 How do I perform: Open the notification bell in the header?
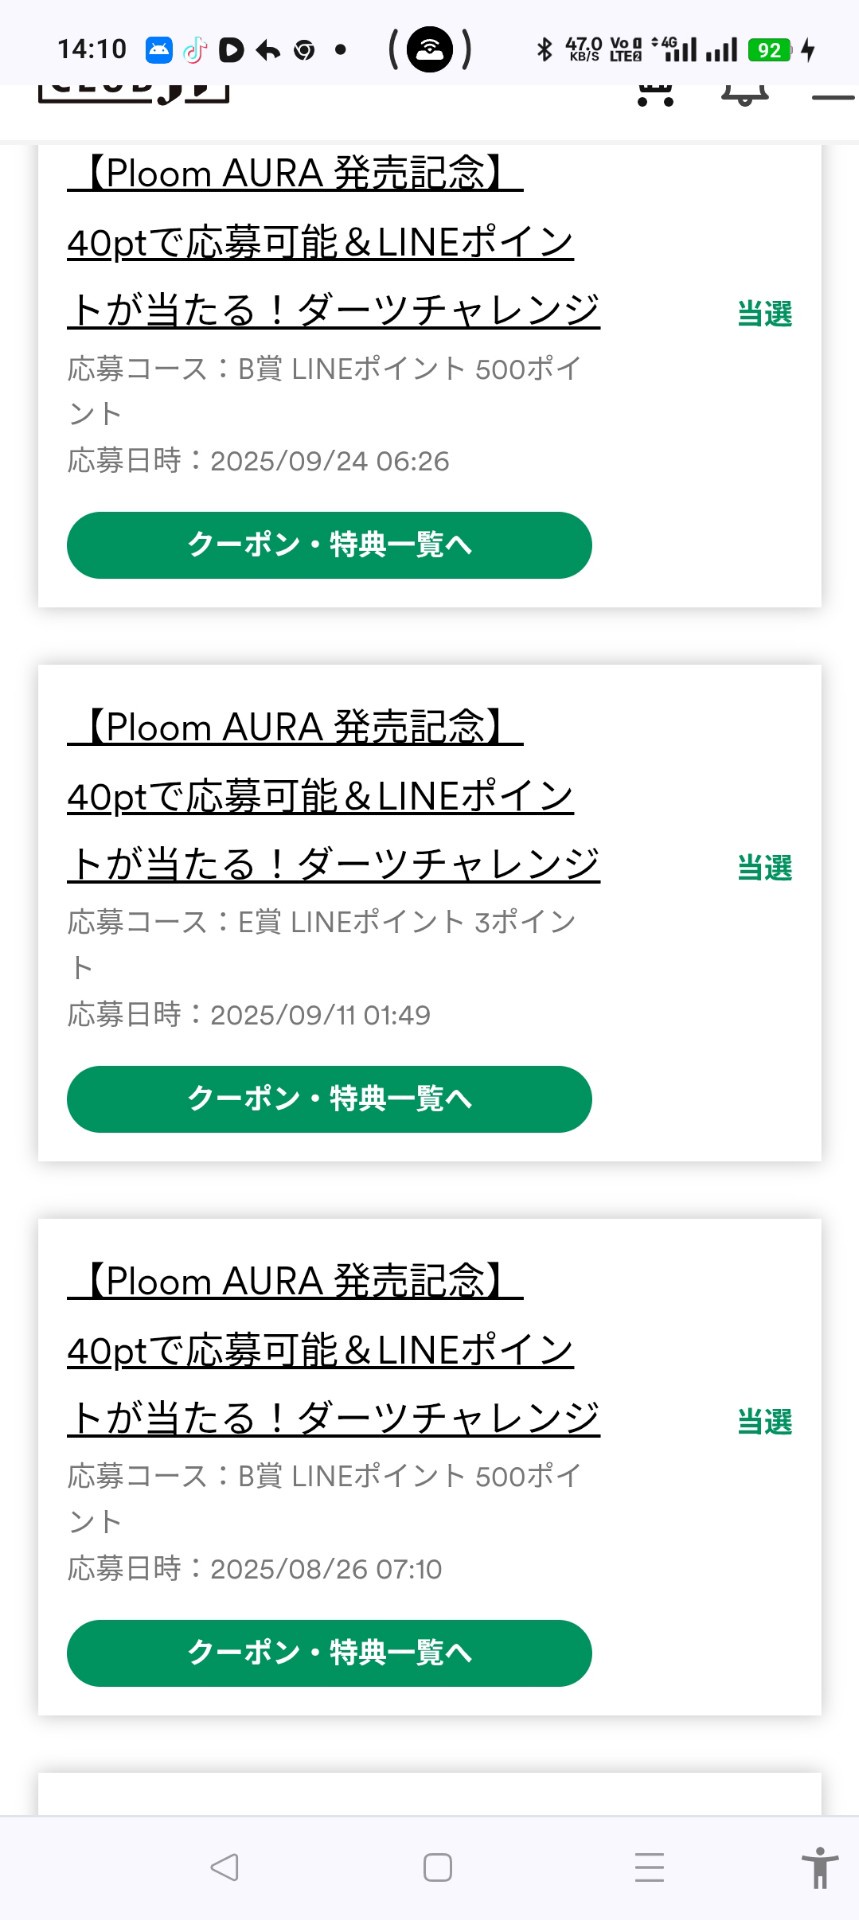click(x=744, y=94)
